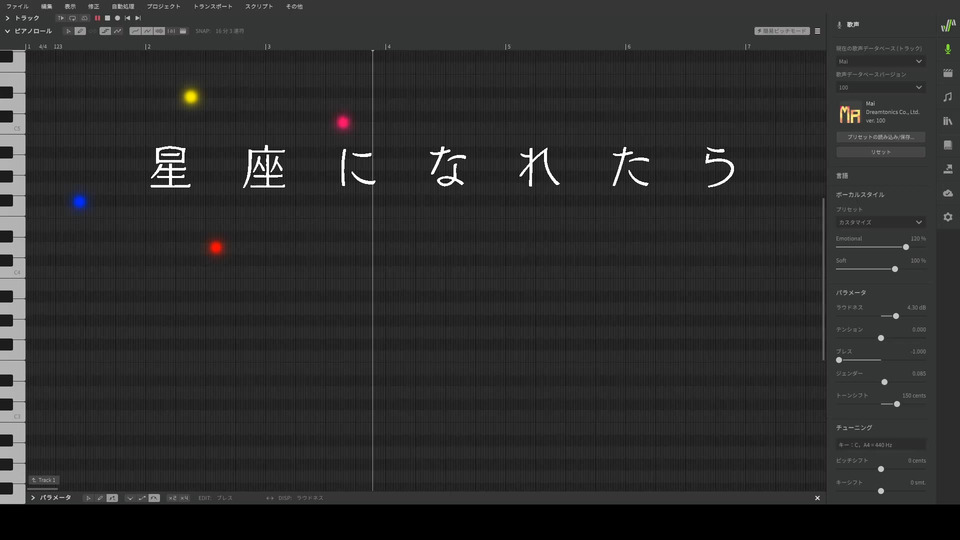Toggle waveform display in piano roll
The image size is (960, 540).
pyautogui.click(x=159, y=31)
